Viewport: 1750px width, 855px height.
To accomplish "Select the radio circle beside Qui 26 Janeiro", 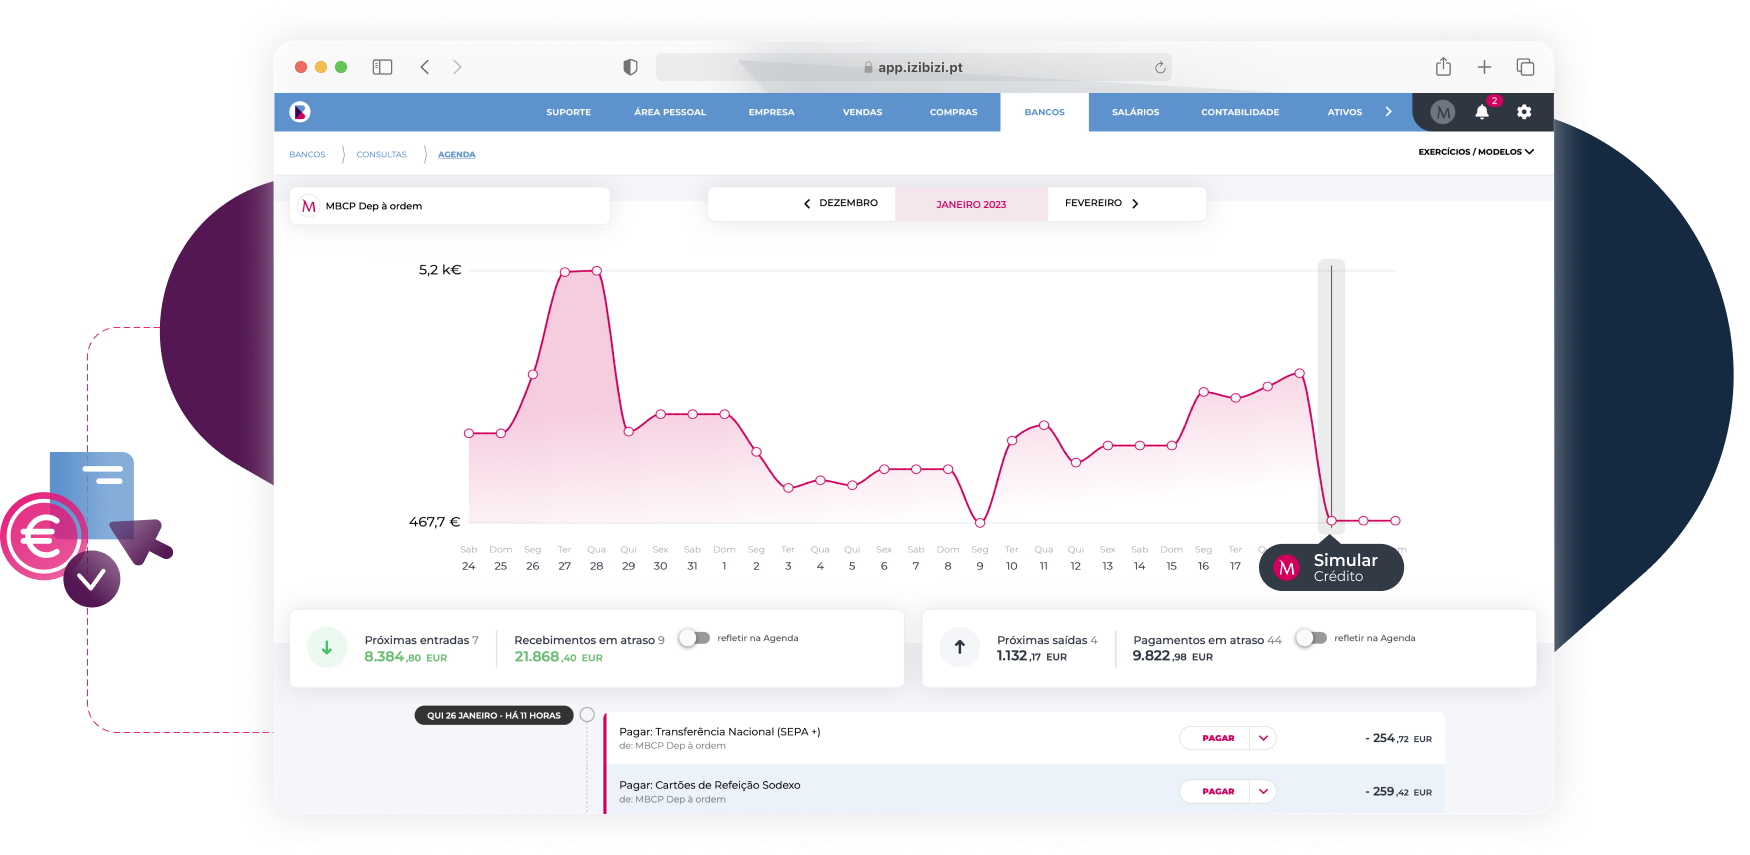I will click(x=587, y=715).
